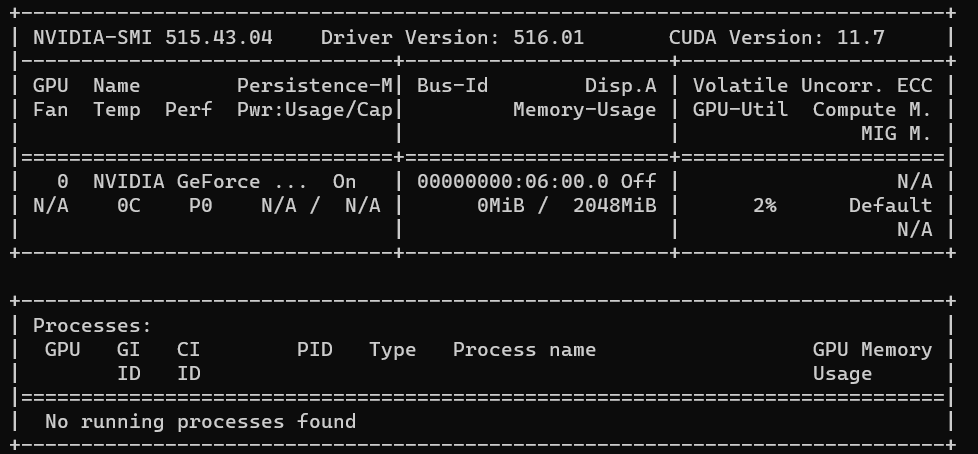Click the bus ID 00000000:06:00.0 value

point(512,181)
